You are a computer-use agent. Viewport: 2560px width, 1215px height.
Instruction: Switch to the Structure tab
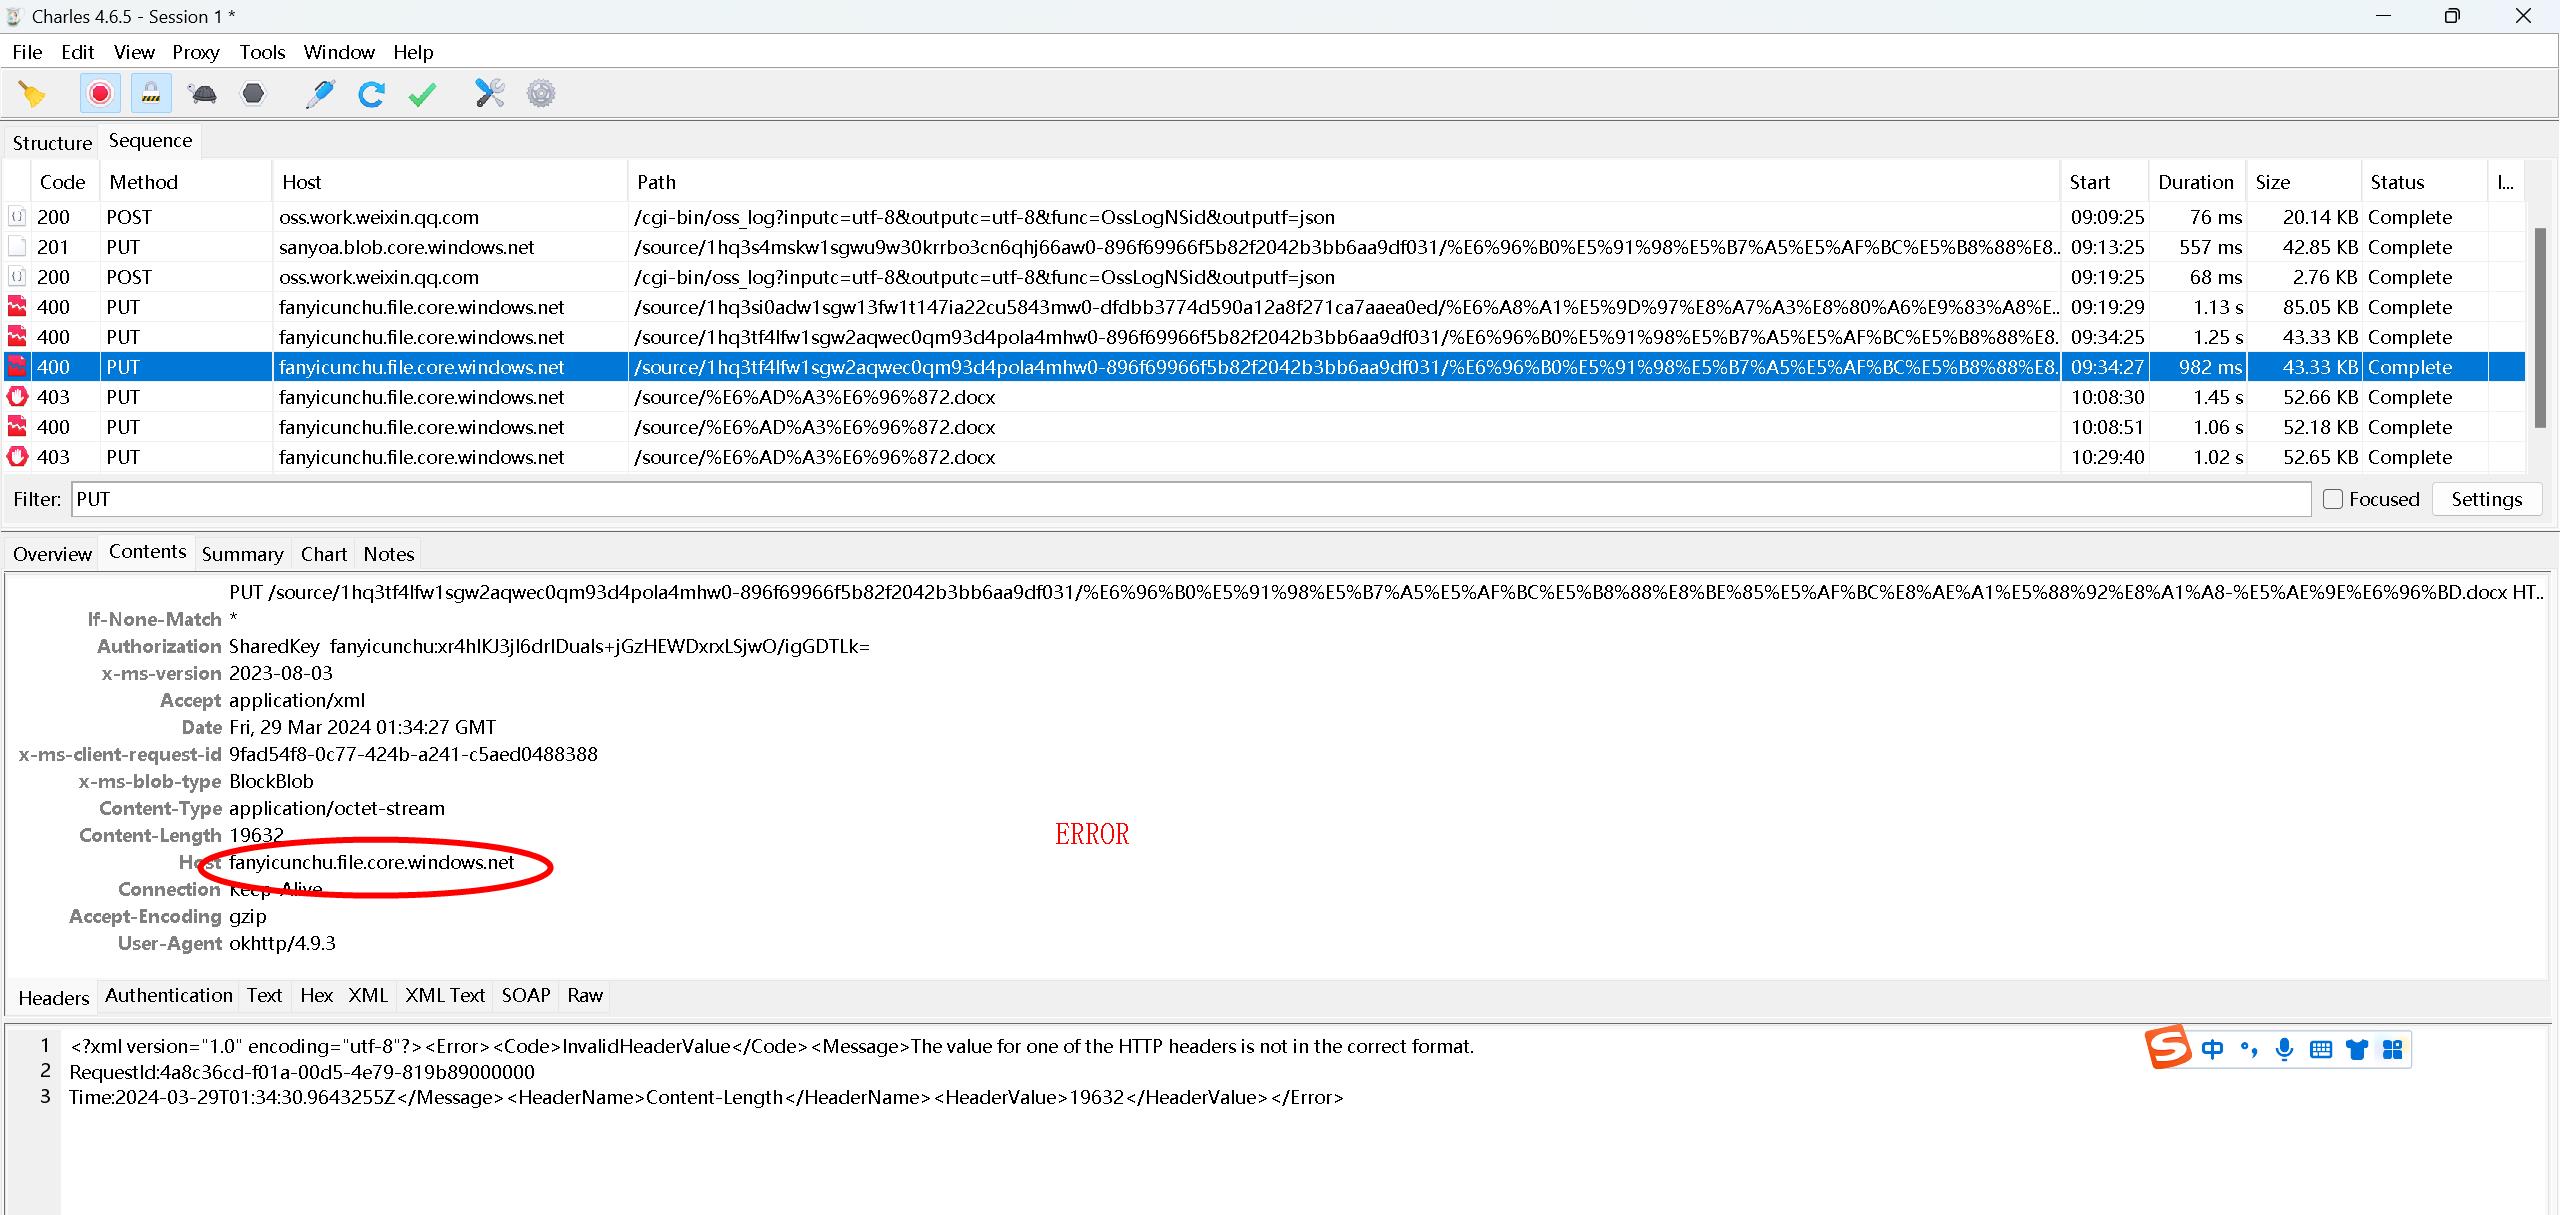pyautogui.click(x=52, y=143)
